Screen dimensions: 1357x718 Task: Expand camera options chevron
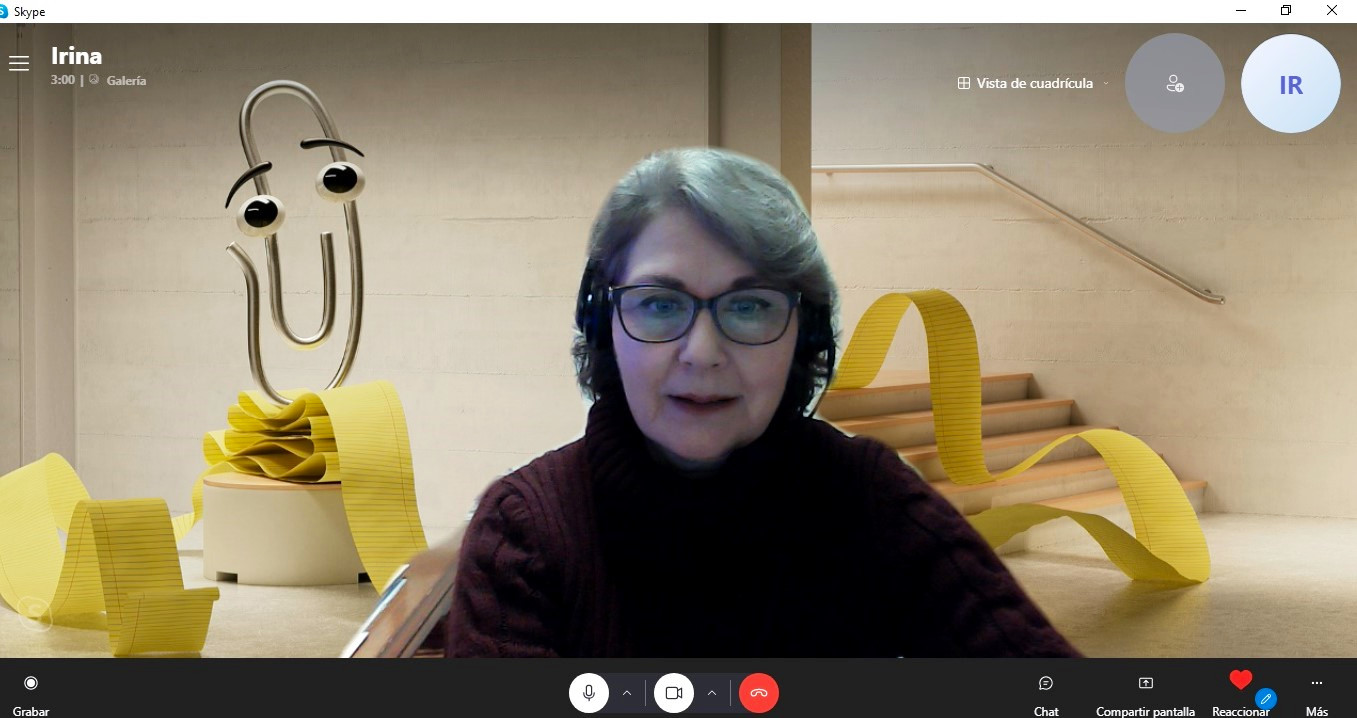click(712, 693)
